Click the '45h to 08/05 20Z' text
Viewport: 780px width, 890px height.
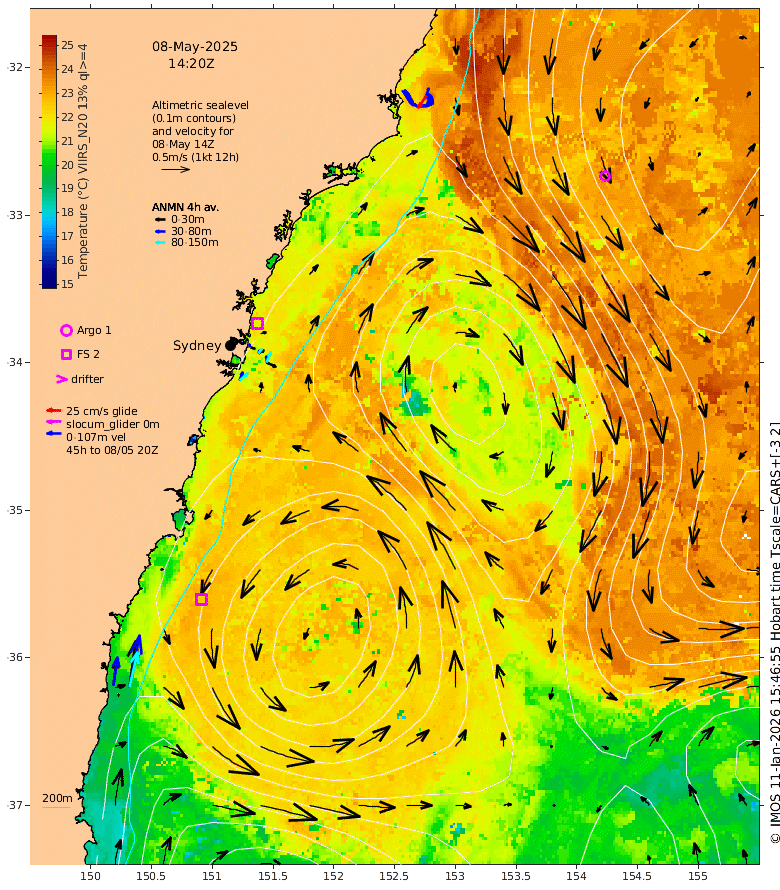click(112, 450)
